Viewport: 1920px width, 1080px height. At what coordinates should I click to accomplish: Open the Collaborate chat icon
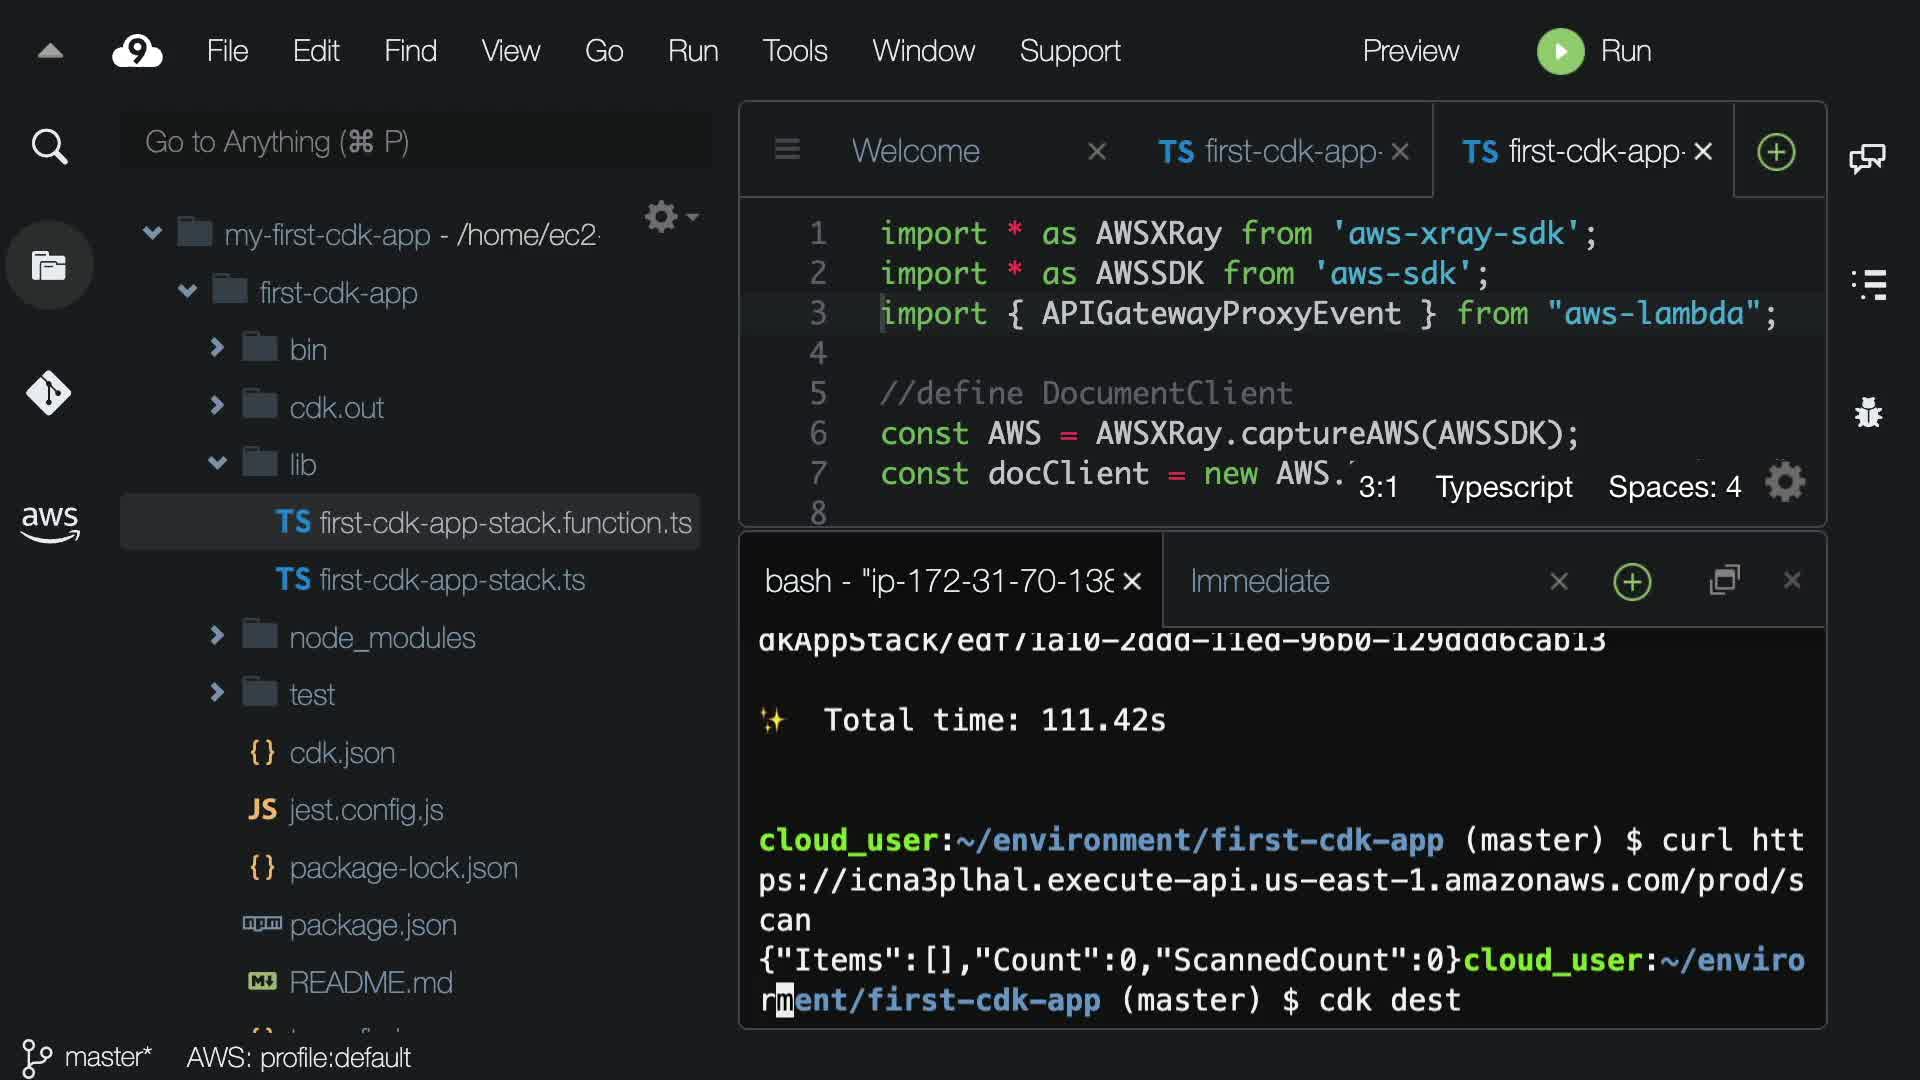1867,158
